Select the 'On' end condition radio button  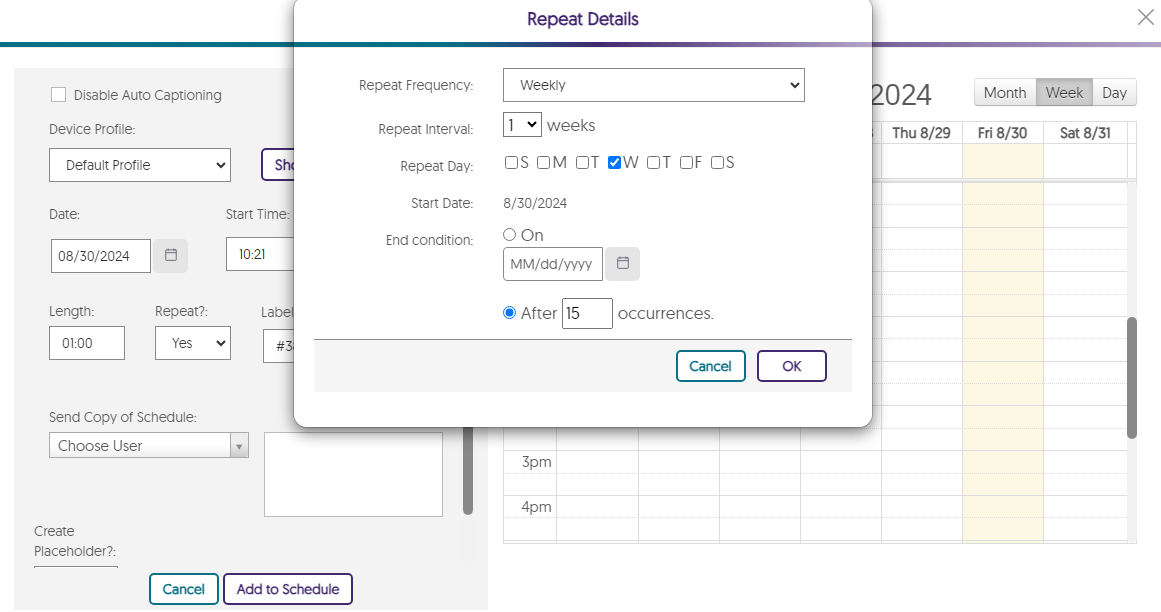[x=510, y=235]
